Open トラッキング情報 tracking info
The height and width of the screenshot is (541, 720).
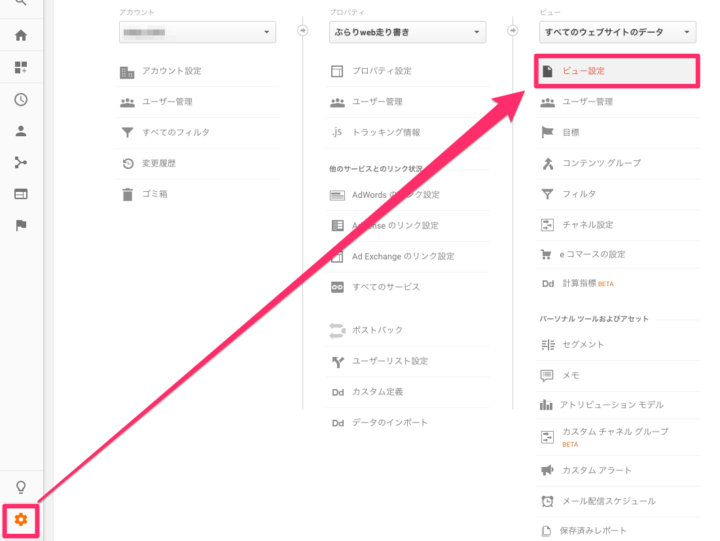pyautogui.click(x=385, y=133)
